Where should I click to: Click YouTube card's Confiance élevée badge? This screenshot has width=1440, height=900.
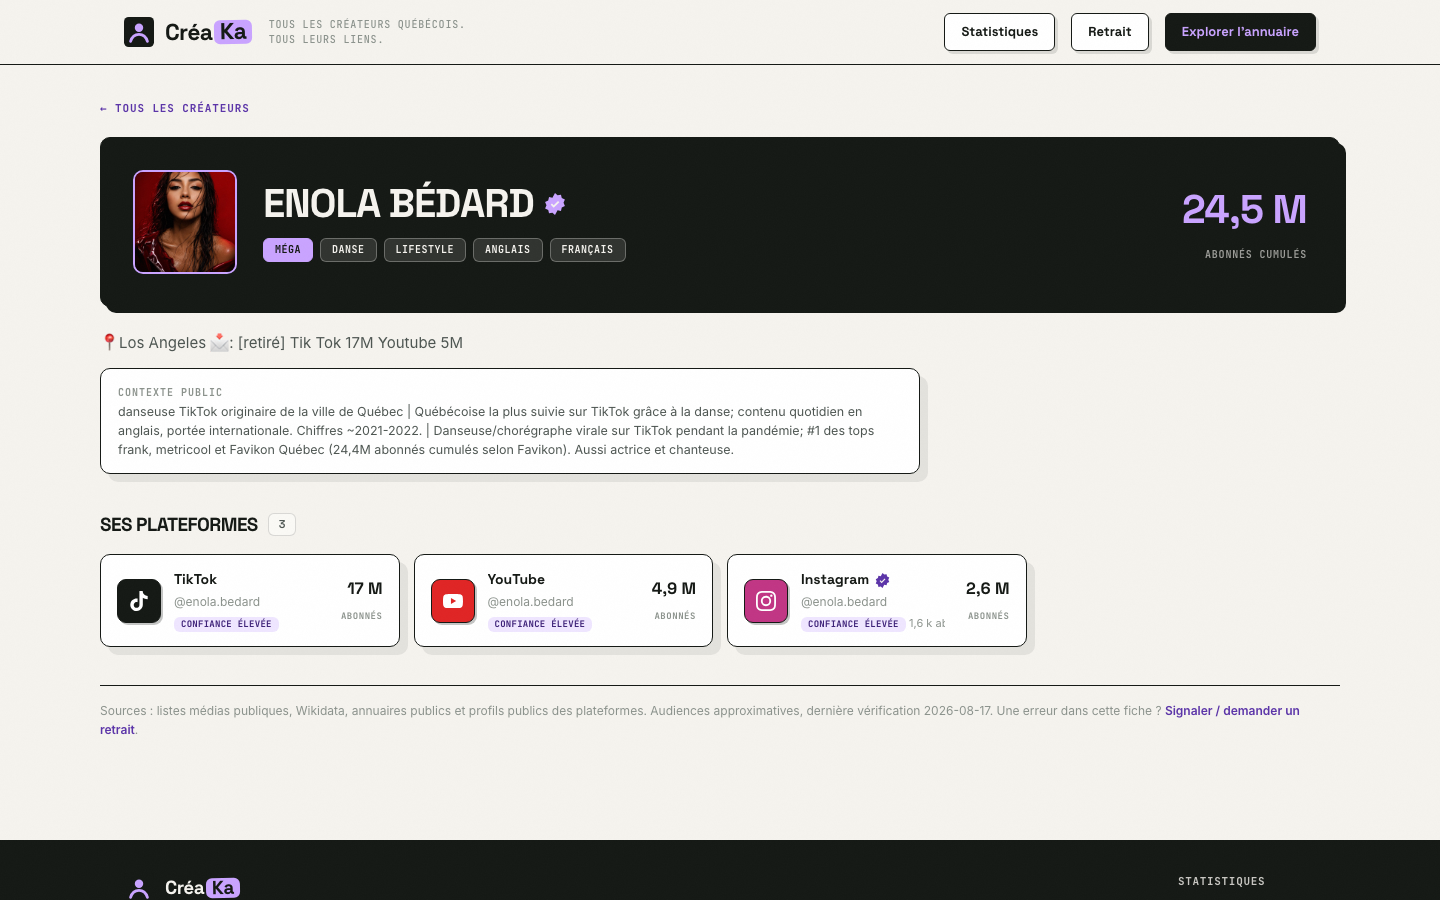point(540,624)
